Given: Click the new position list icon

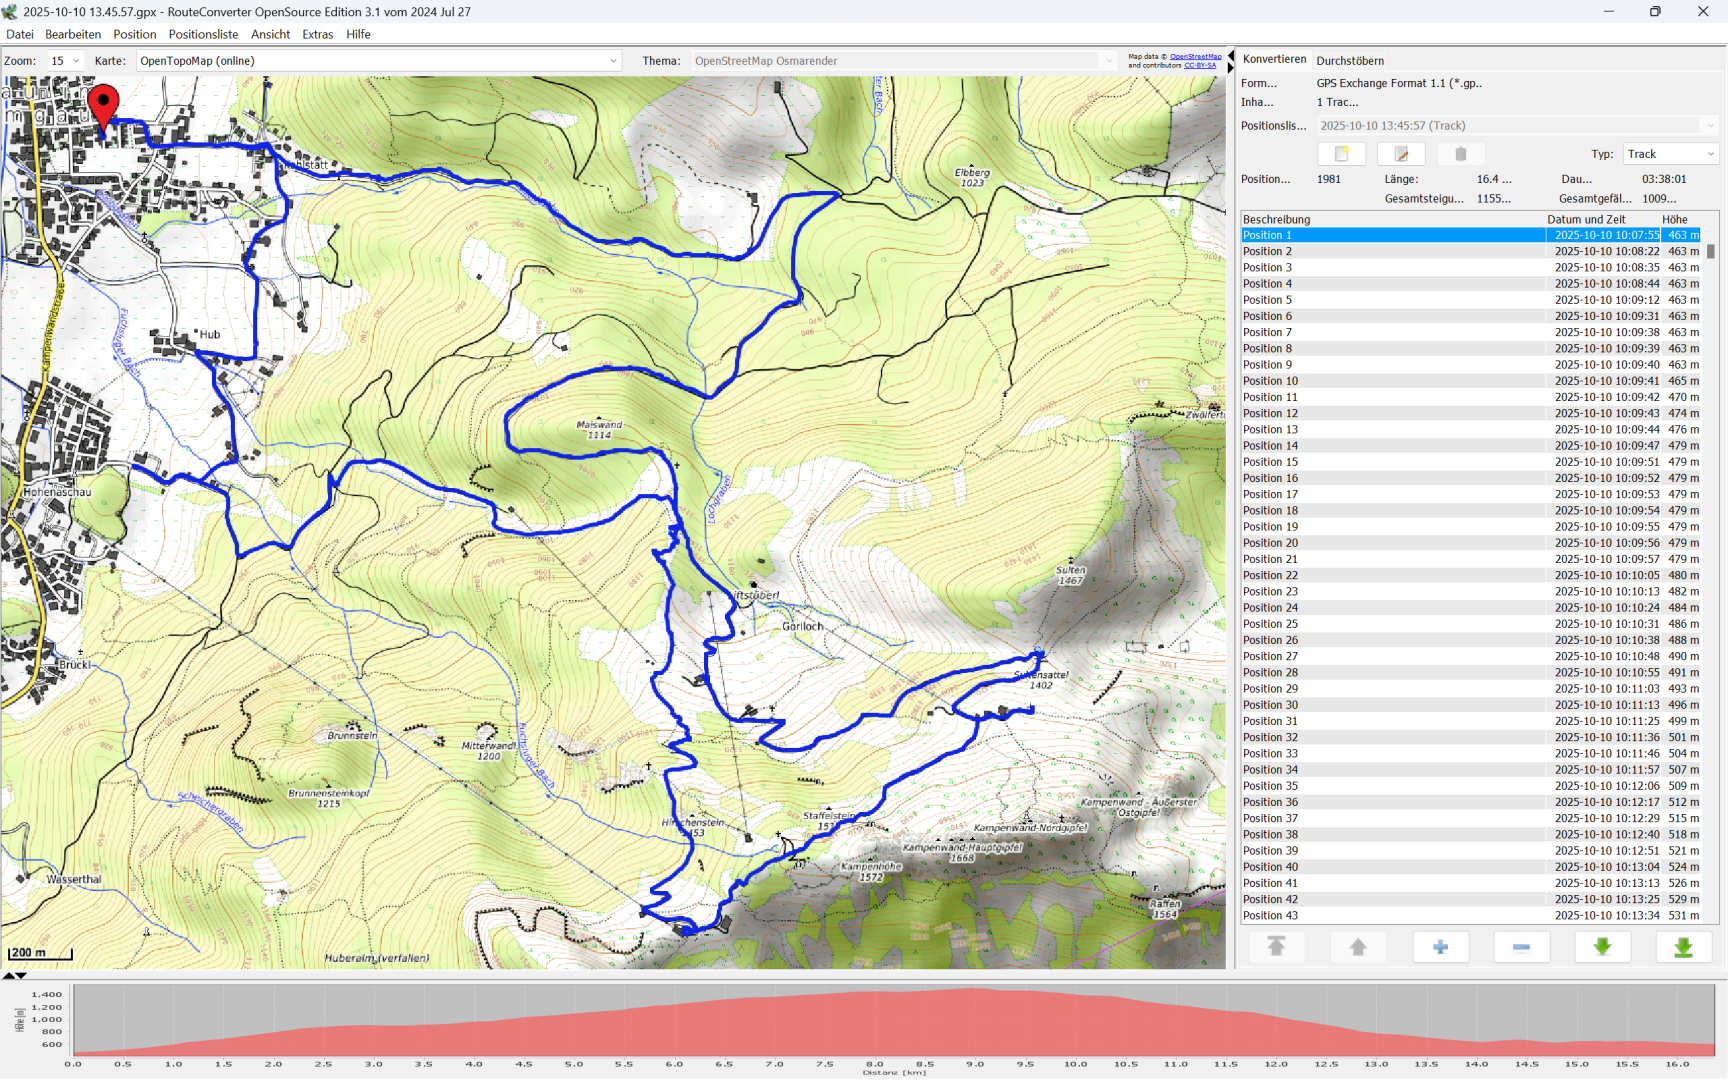Looking at the screenshot, I should 1341,154.
